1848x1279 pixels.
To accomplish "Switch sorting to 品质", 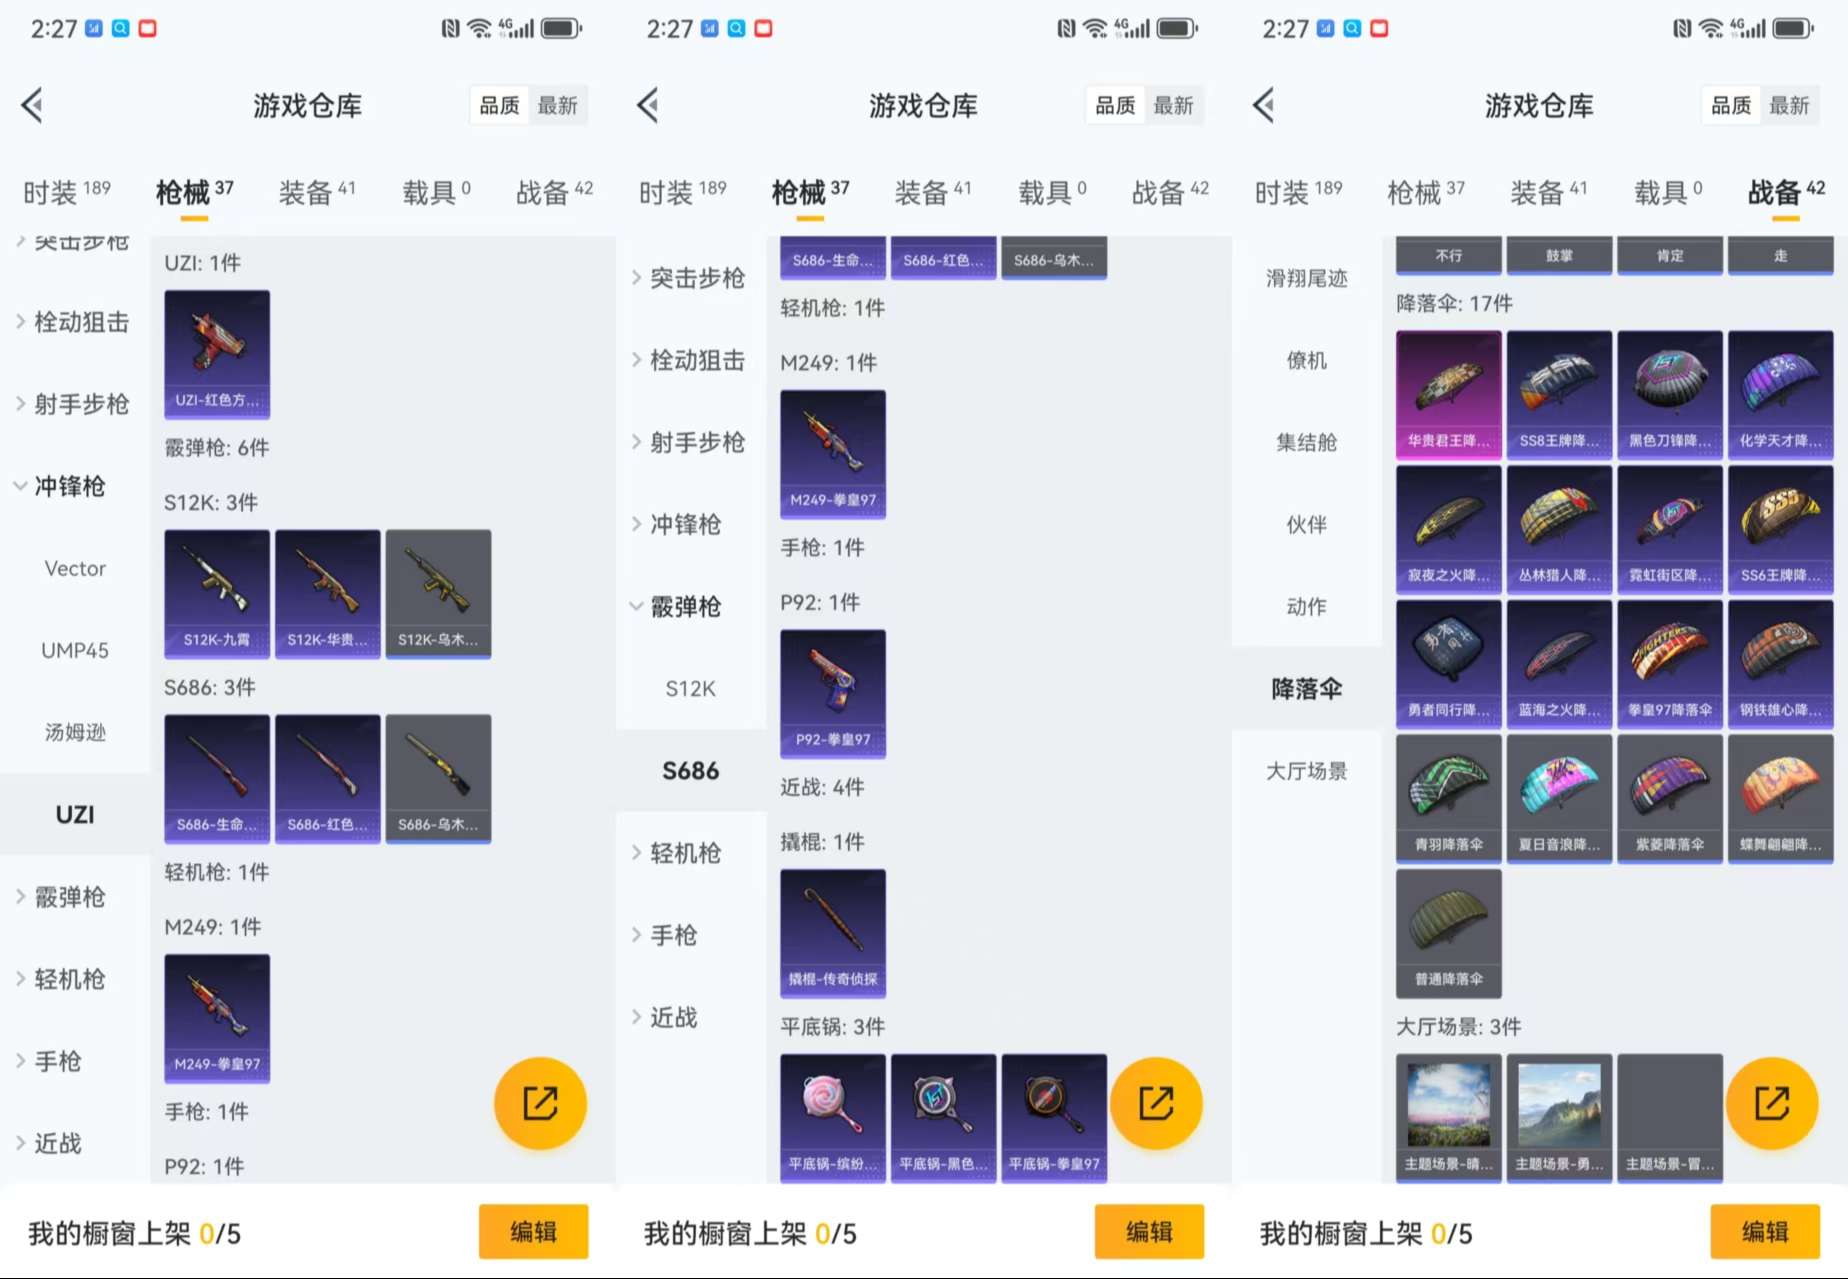I will [x=498, y=104].
